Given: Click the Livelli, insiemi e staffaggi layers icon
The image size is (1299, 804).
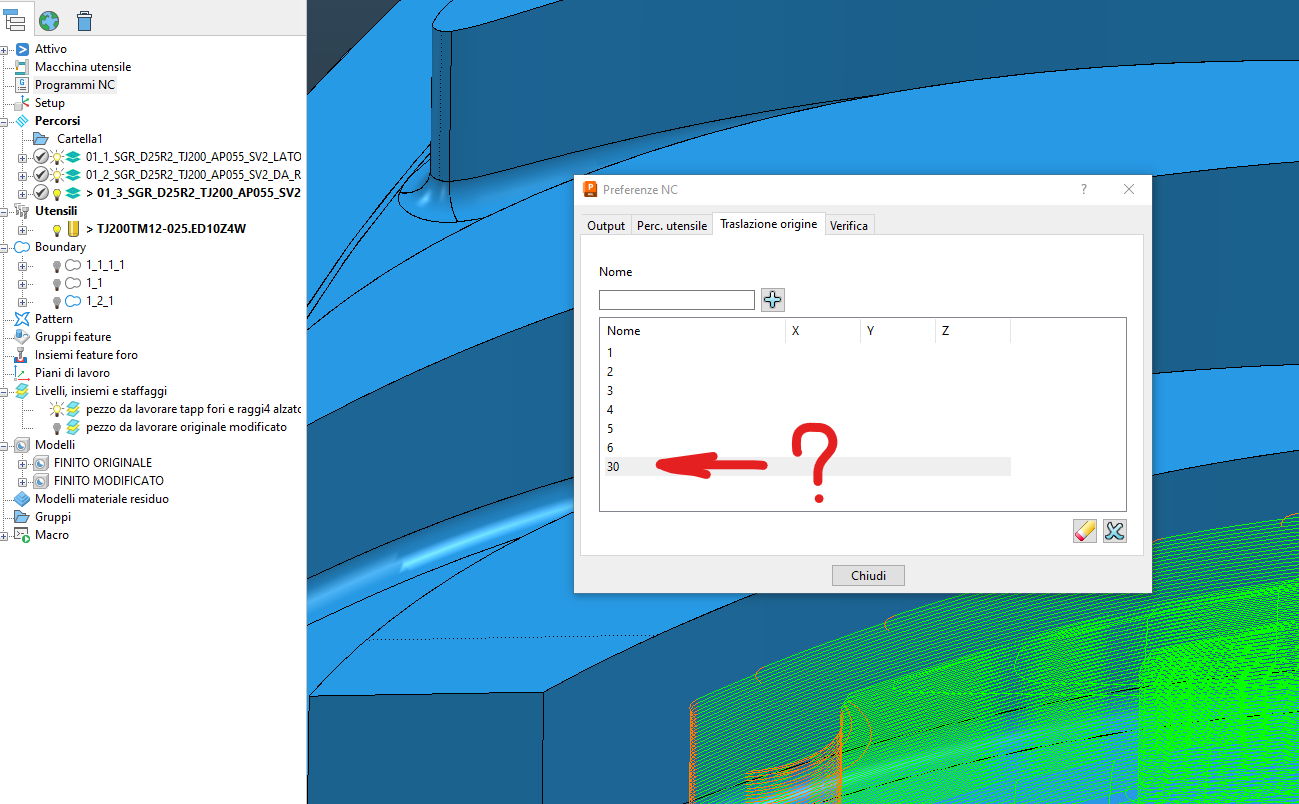Looking at the screenshot, I should tap(22, 391).
